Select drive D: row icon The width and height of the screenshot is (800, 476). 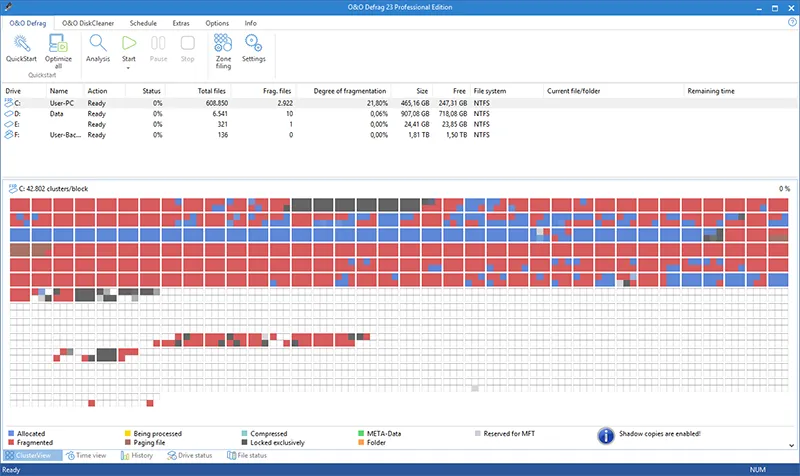[x=9, y=114]
